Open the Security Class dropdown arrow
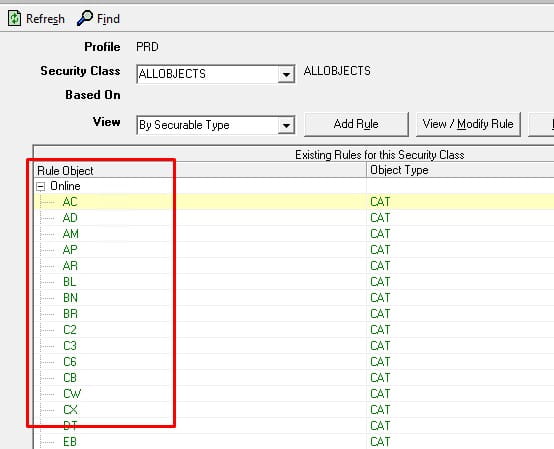 286,74
